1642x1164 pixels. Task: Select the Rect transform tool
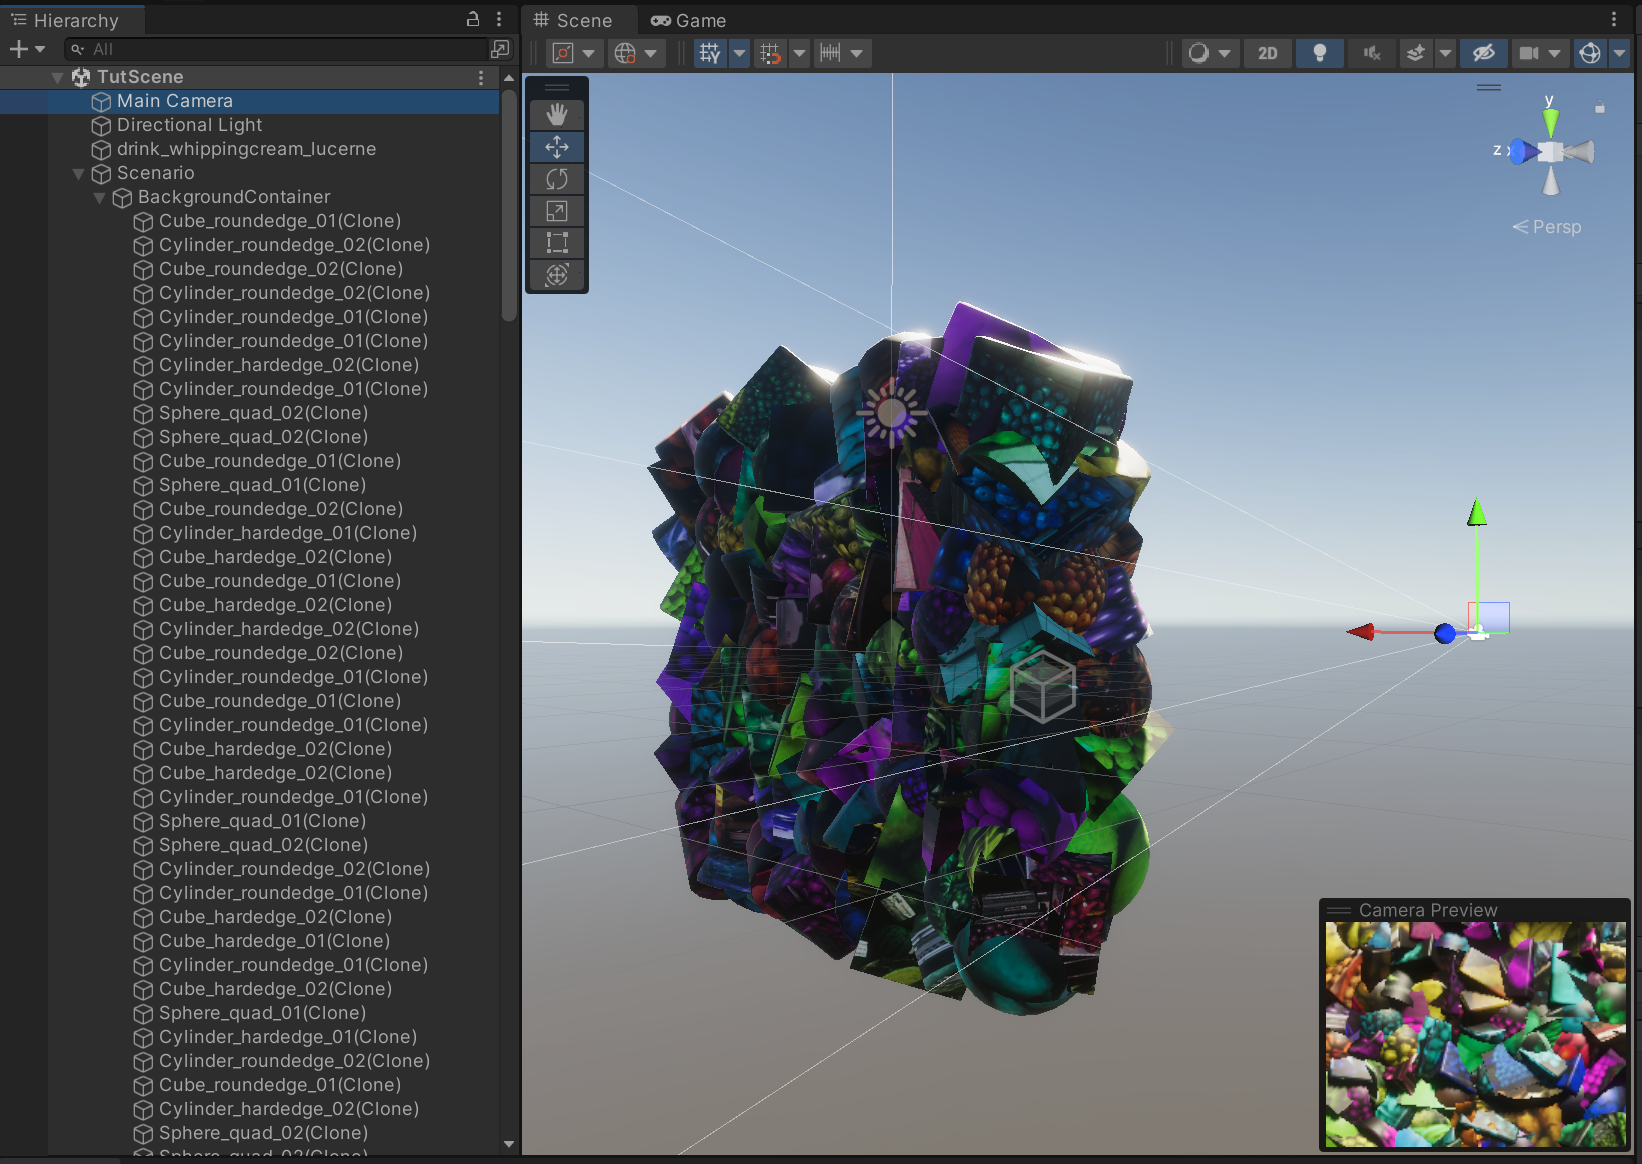[557, 243]
